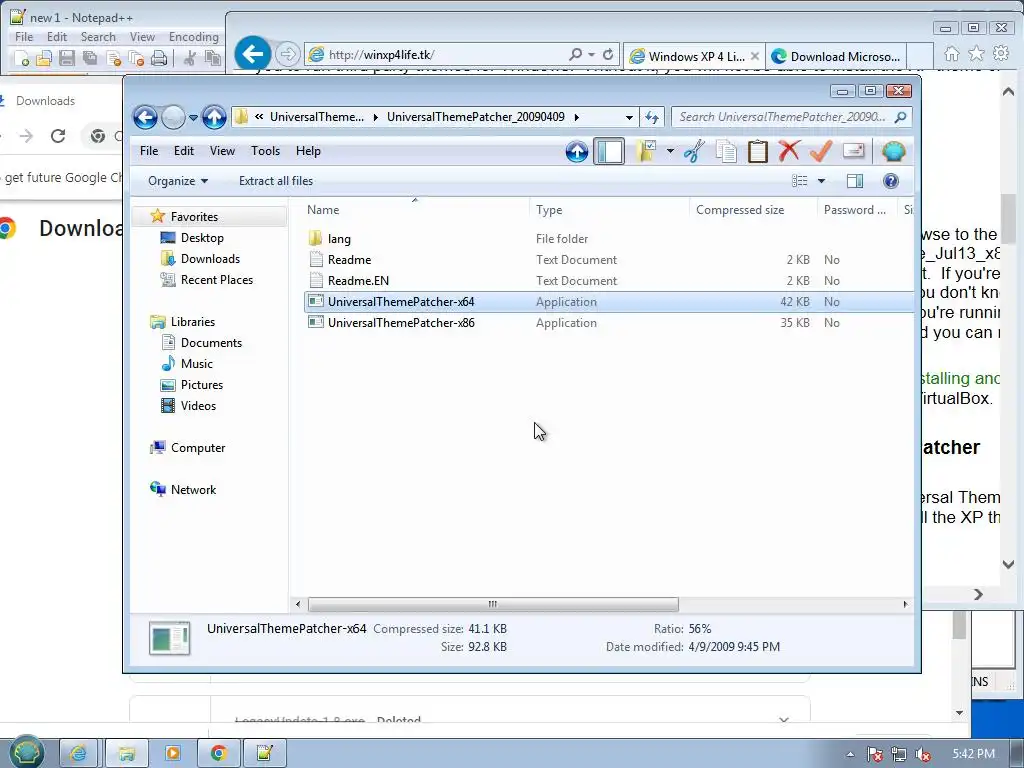The width and height of the screenshot is (1024, 768).
Task: Open the Tools menu in Explorer
Action: [x=265, y=151]
